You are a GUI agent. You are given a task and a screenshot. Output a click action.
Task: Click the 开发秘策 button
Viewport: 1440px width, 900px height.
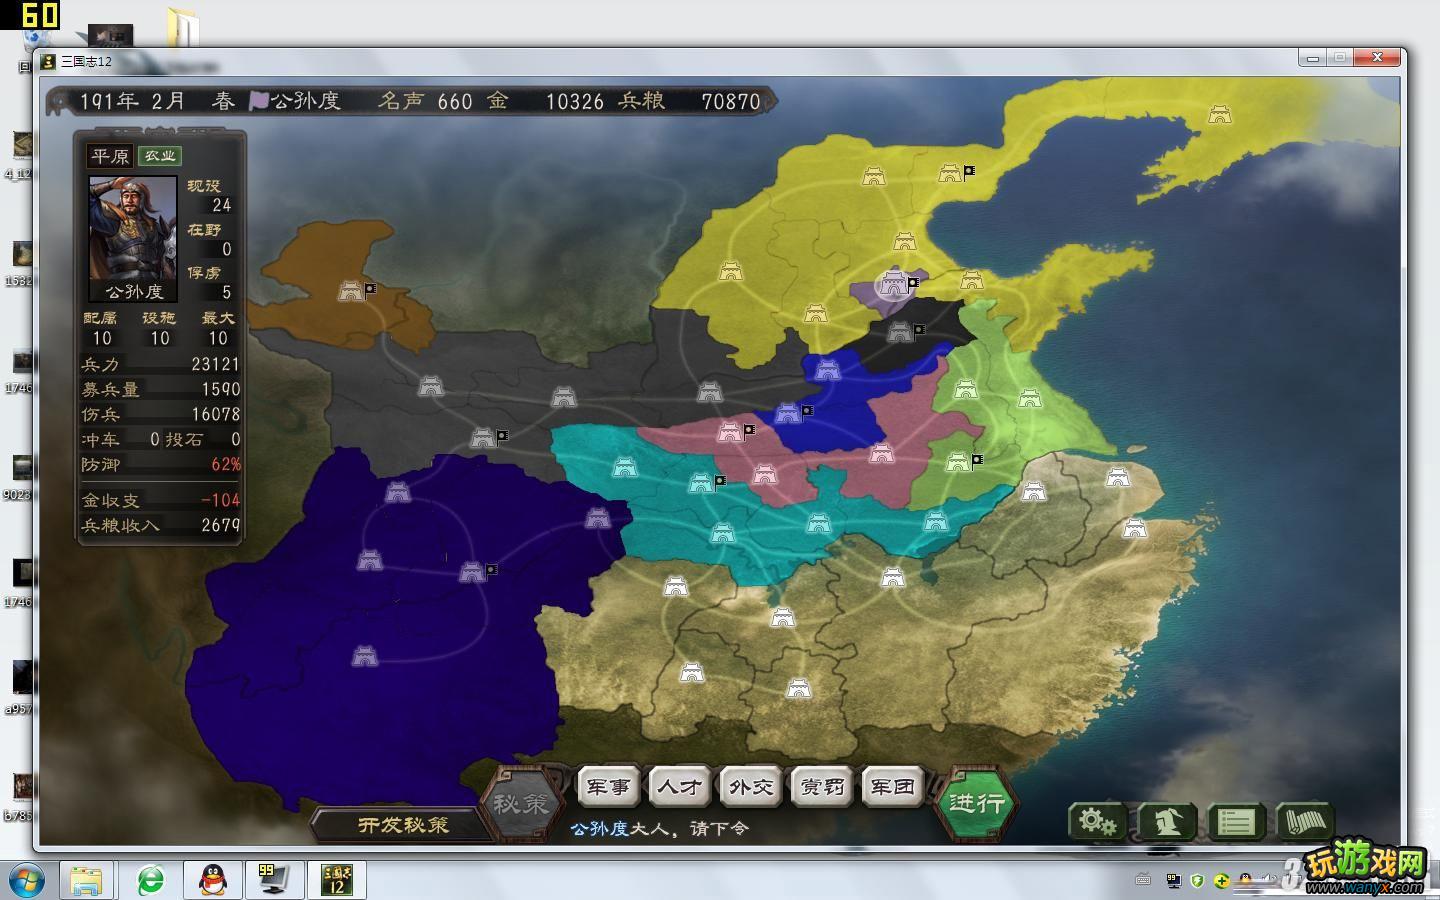tap(404, 825)
